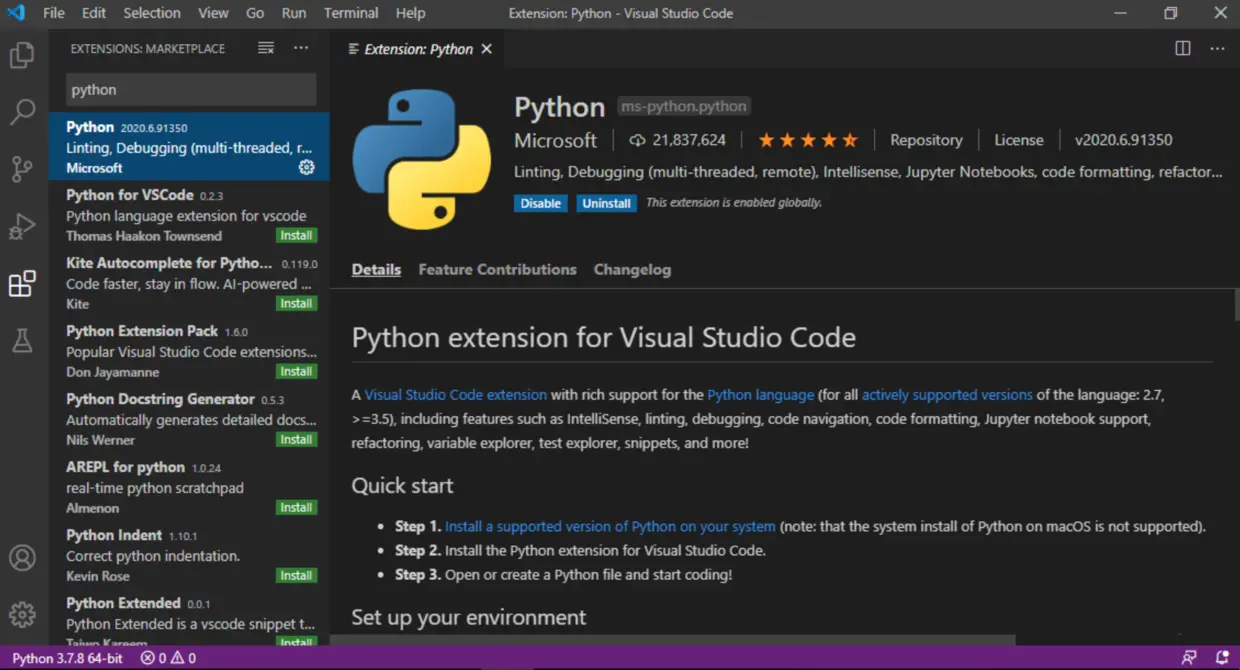Select Python 3.7.8 64-bit interpreter in status bar

tap(67, 658)
